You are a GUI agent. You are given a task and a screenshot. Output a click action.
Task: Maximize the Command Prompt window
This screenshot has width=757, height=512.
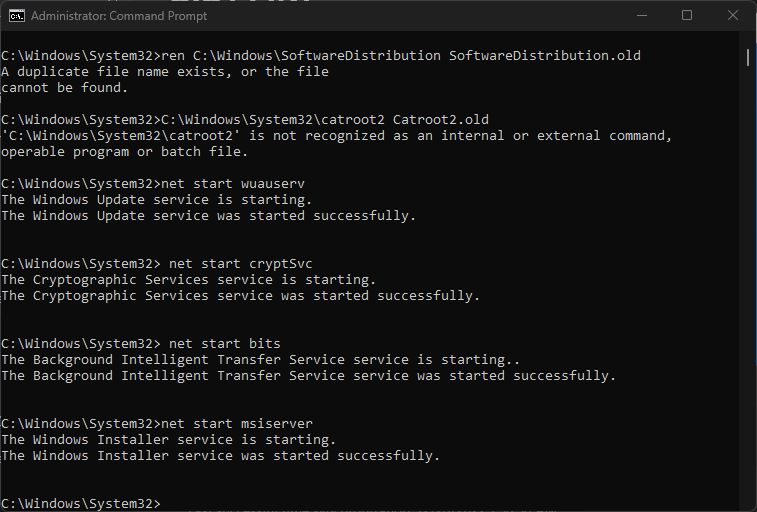(x=687, y=16)
